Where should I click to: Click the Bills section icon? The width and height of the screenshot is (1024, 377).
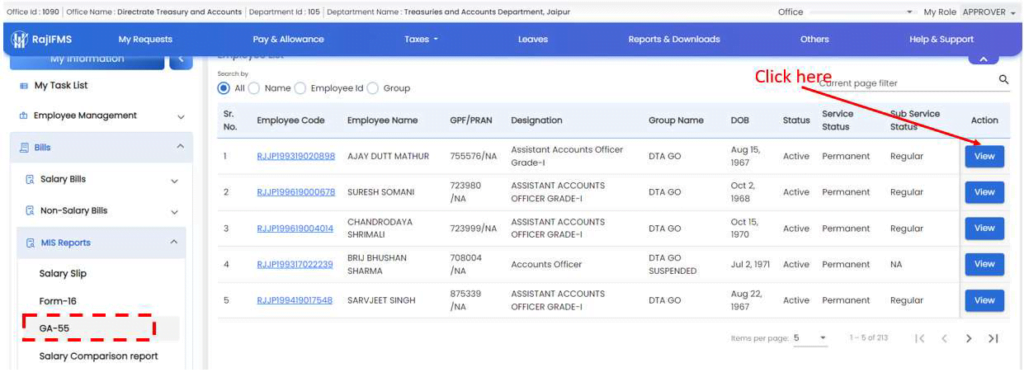tap(24, 148)
